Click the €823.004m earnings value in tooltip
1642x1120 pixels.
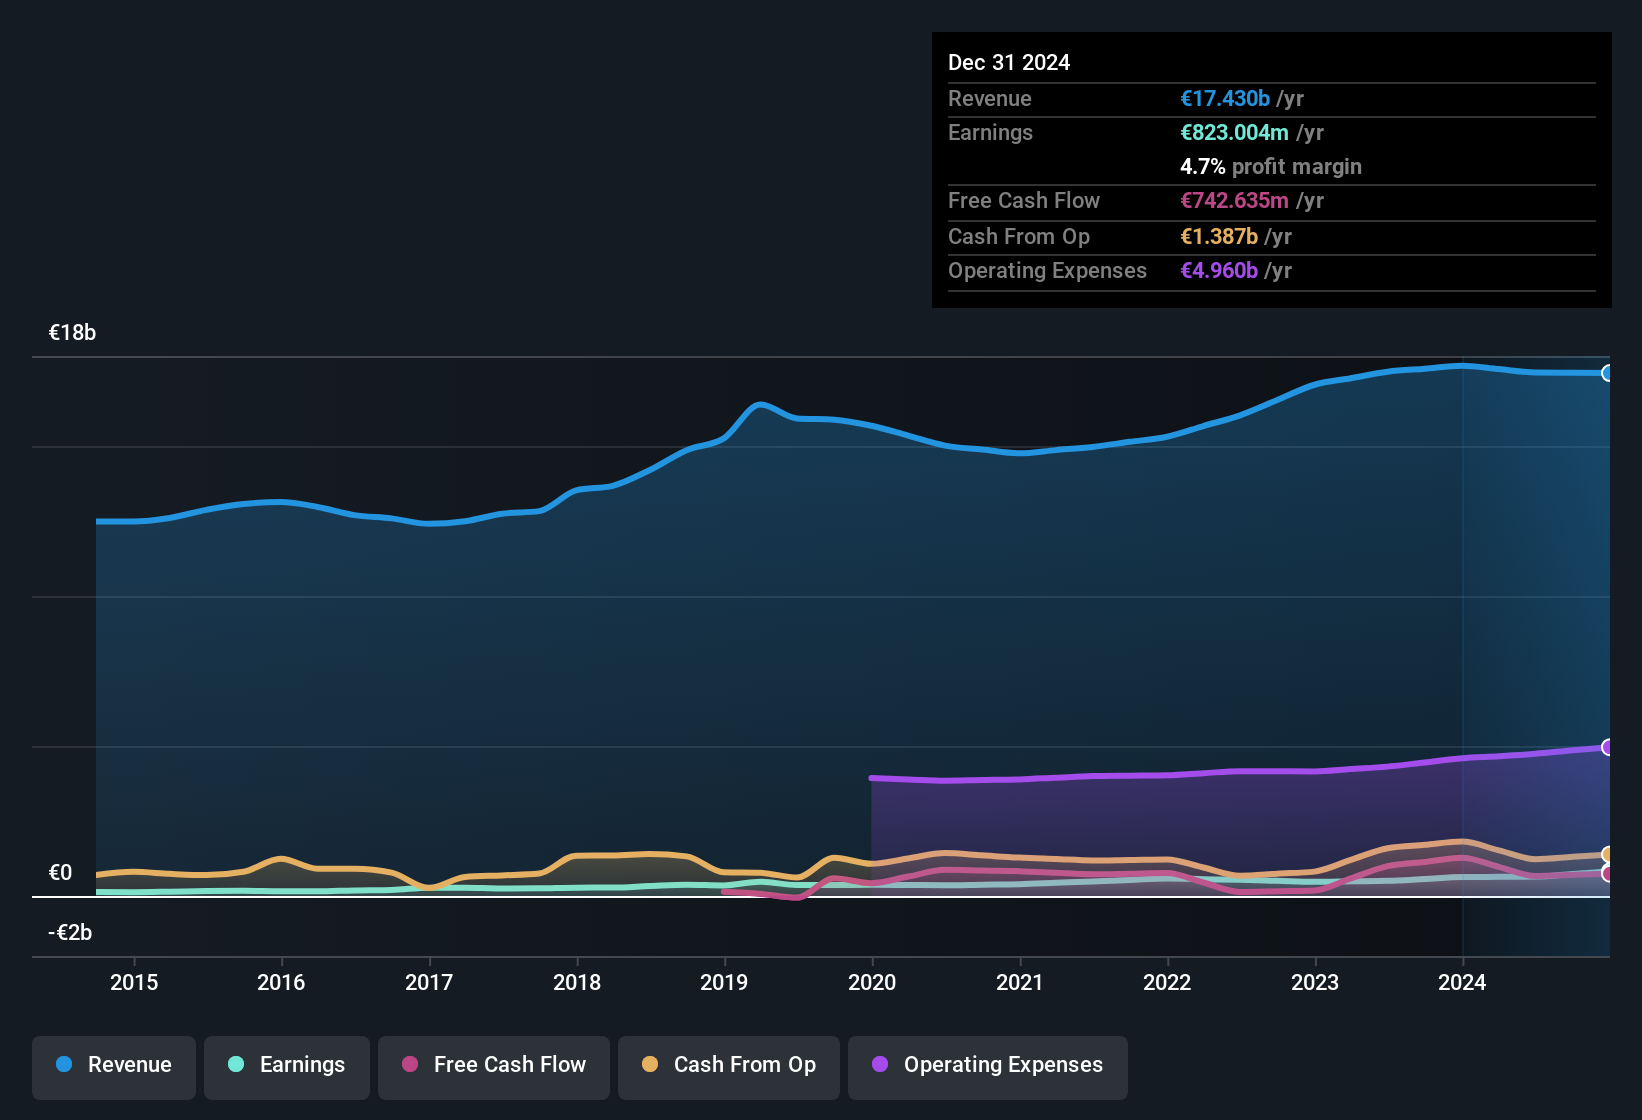[x=1234, y=132]
